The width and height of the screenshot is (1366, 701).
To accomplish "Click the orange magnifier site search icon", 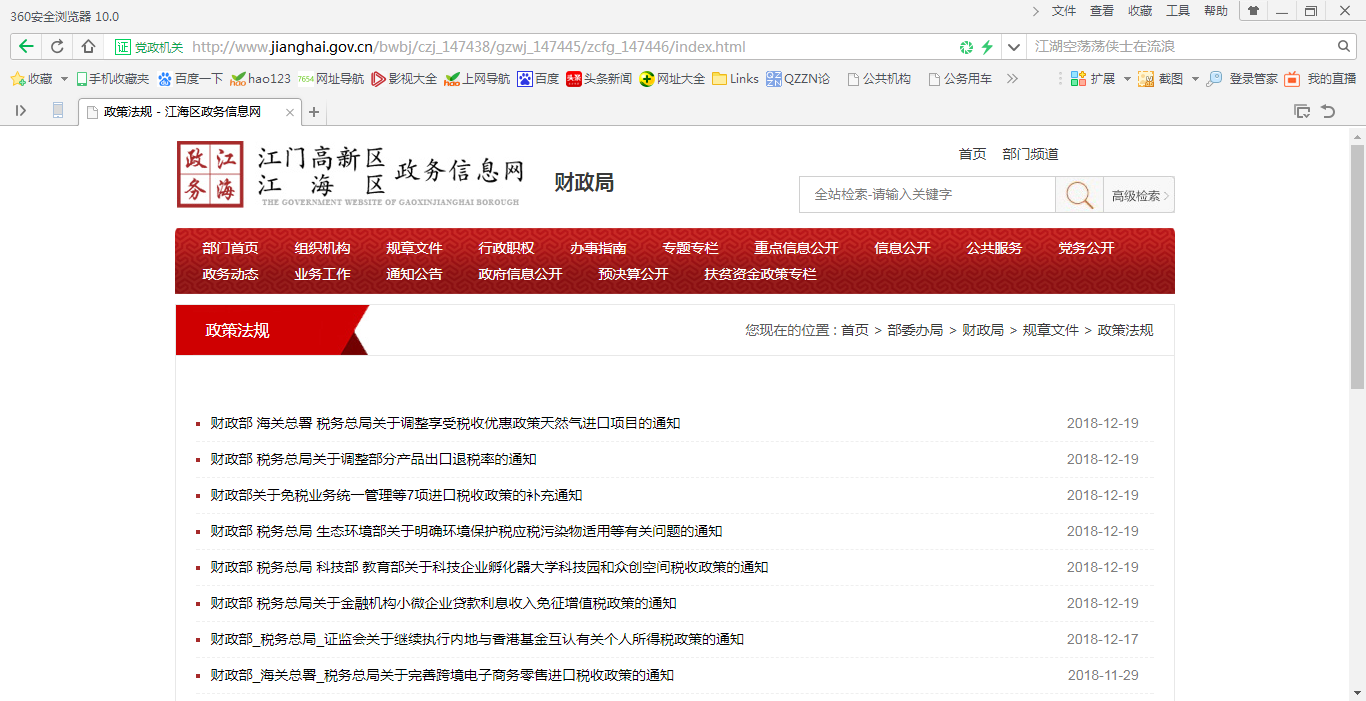I will point(1079,195).
